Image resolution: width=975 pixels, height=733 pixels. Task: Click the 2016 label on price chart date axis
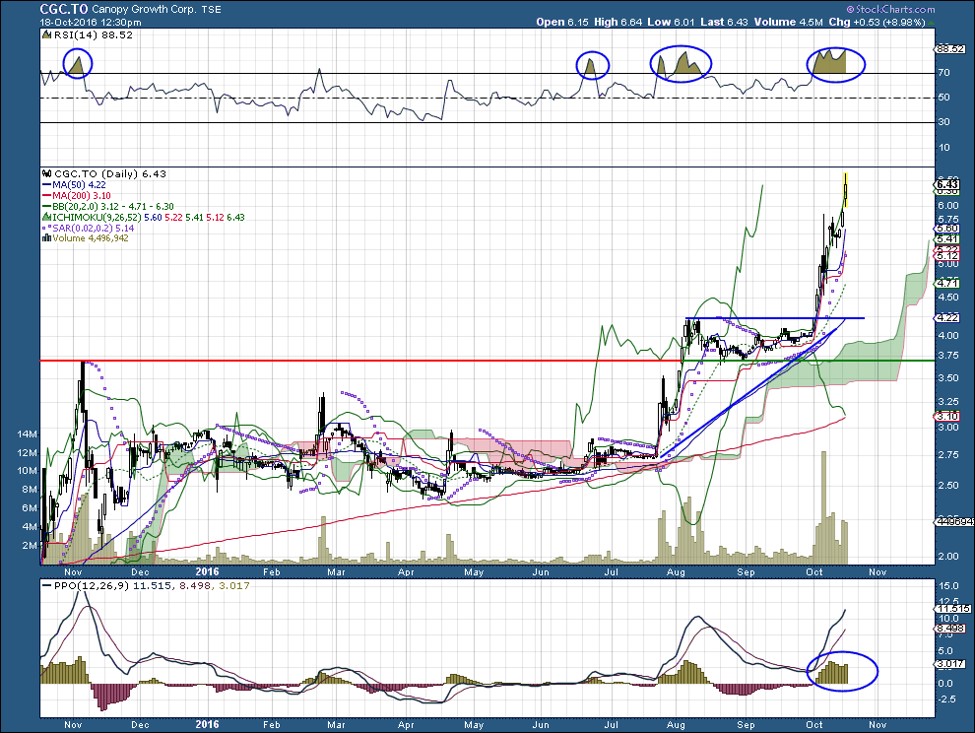pos(207,571)
